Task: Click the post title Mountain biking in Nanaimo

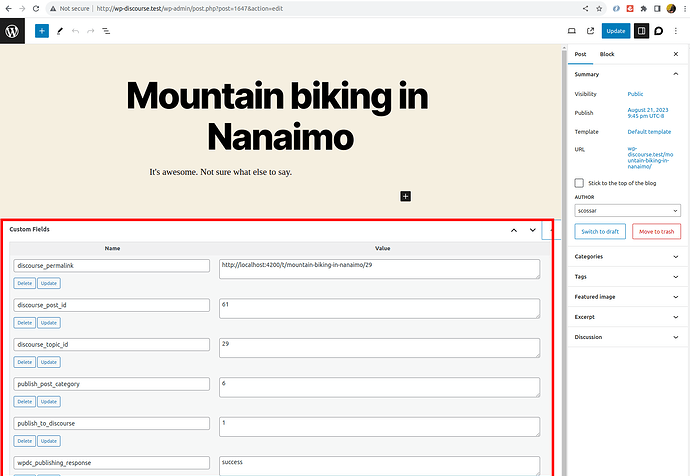Action: [277, 116]
